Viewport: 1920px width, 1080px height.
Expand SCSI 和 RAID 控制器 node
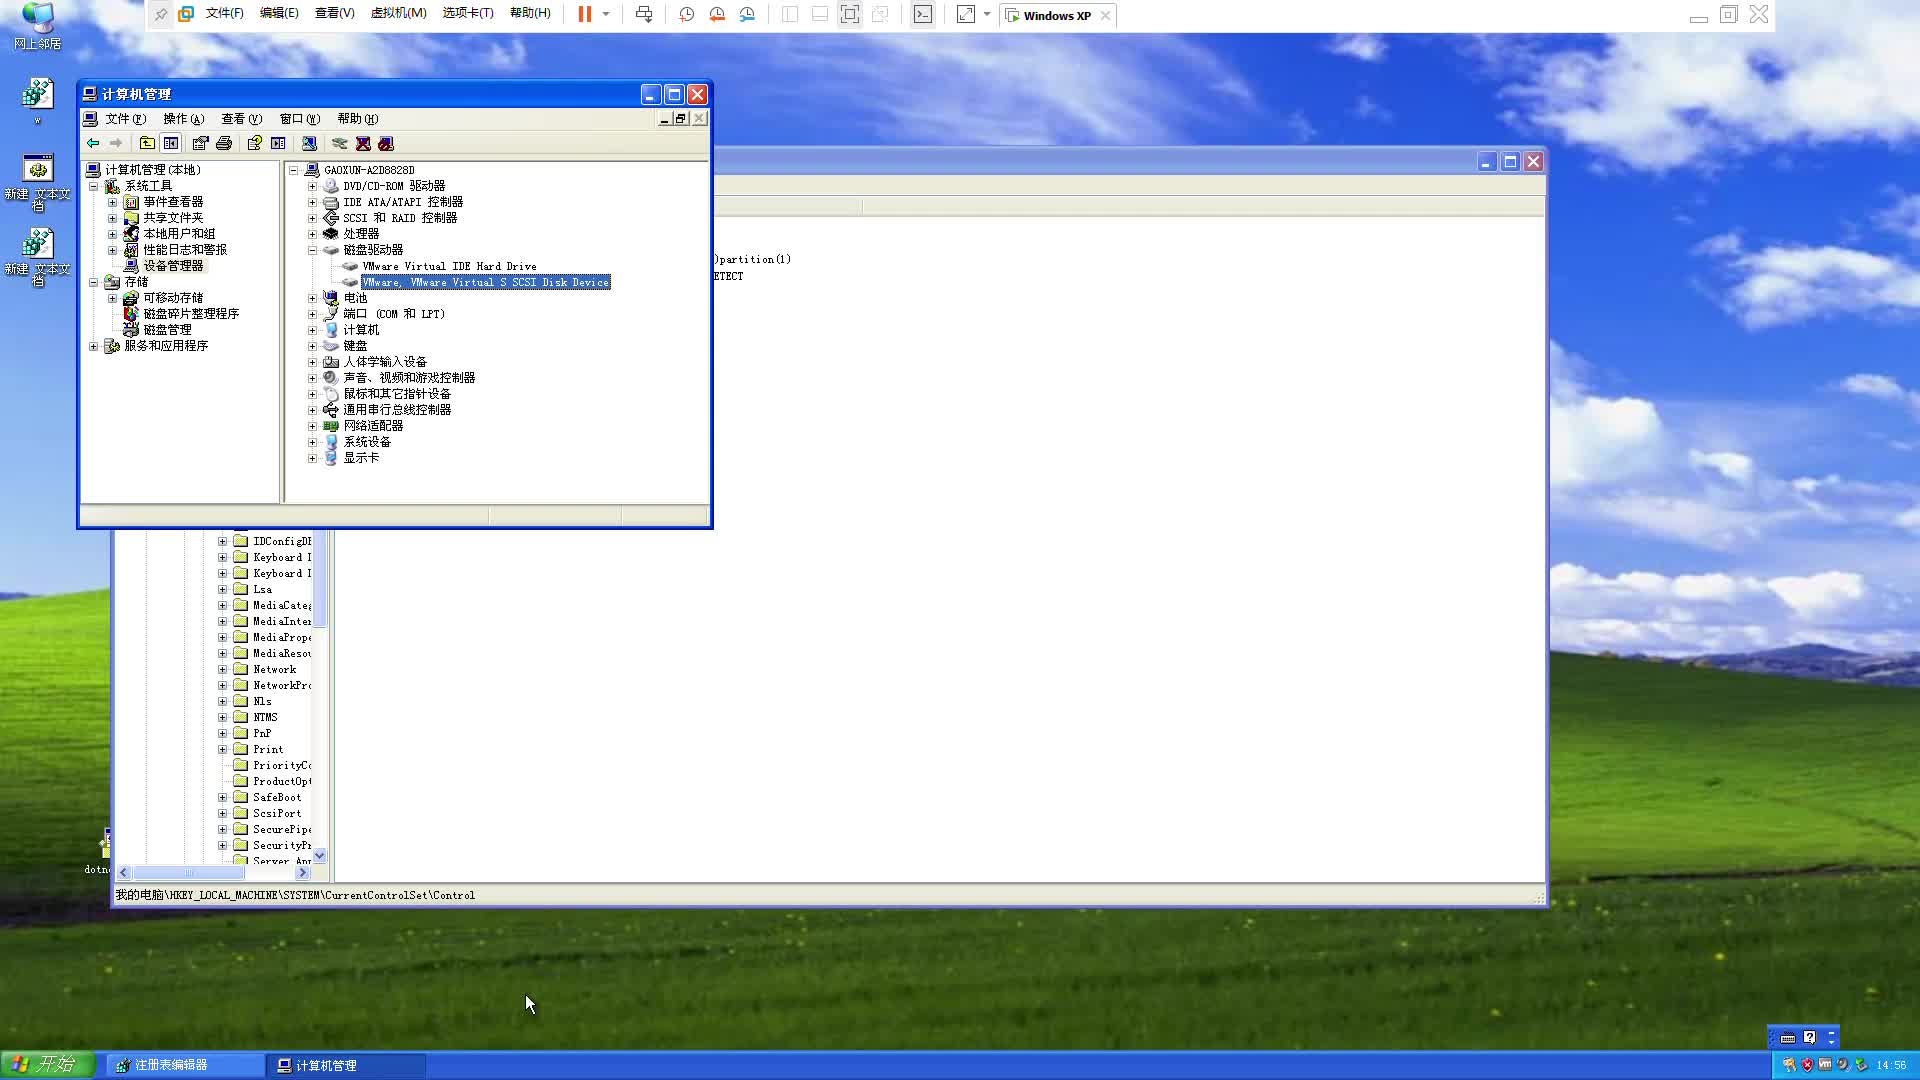point(312,218)
